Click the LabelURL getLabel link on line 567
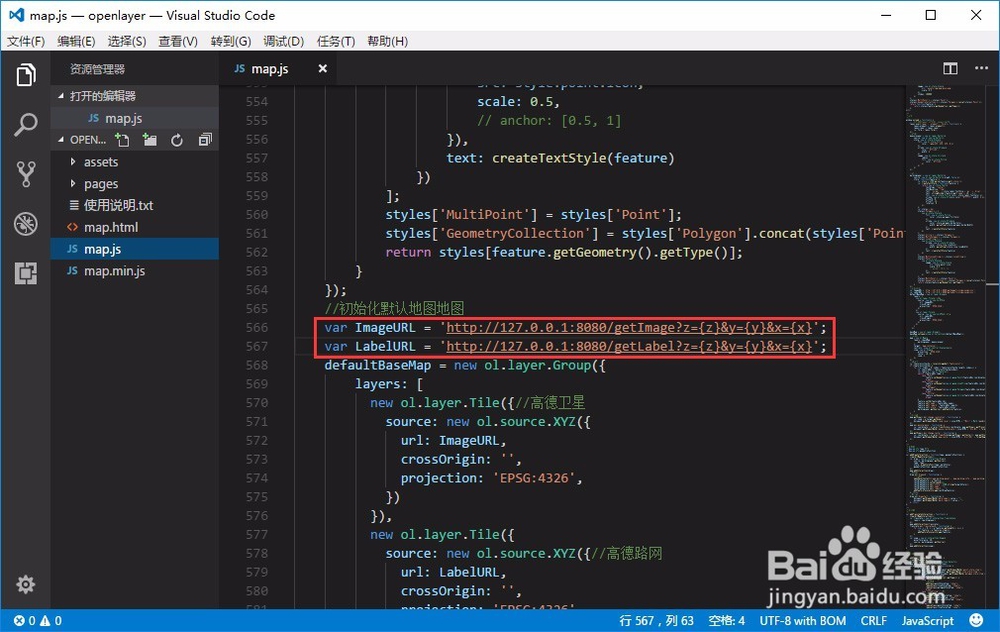1000x632 pixels. coord(629,346)
